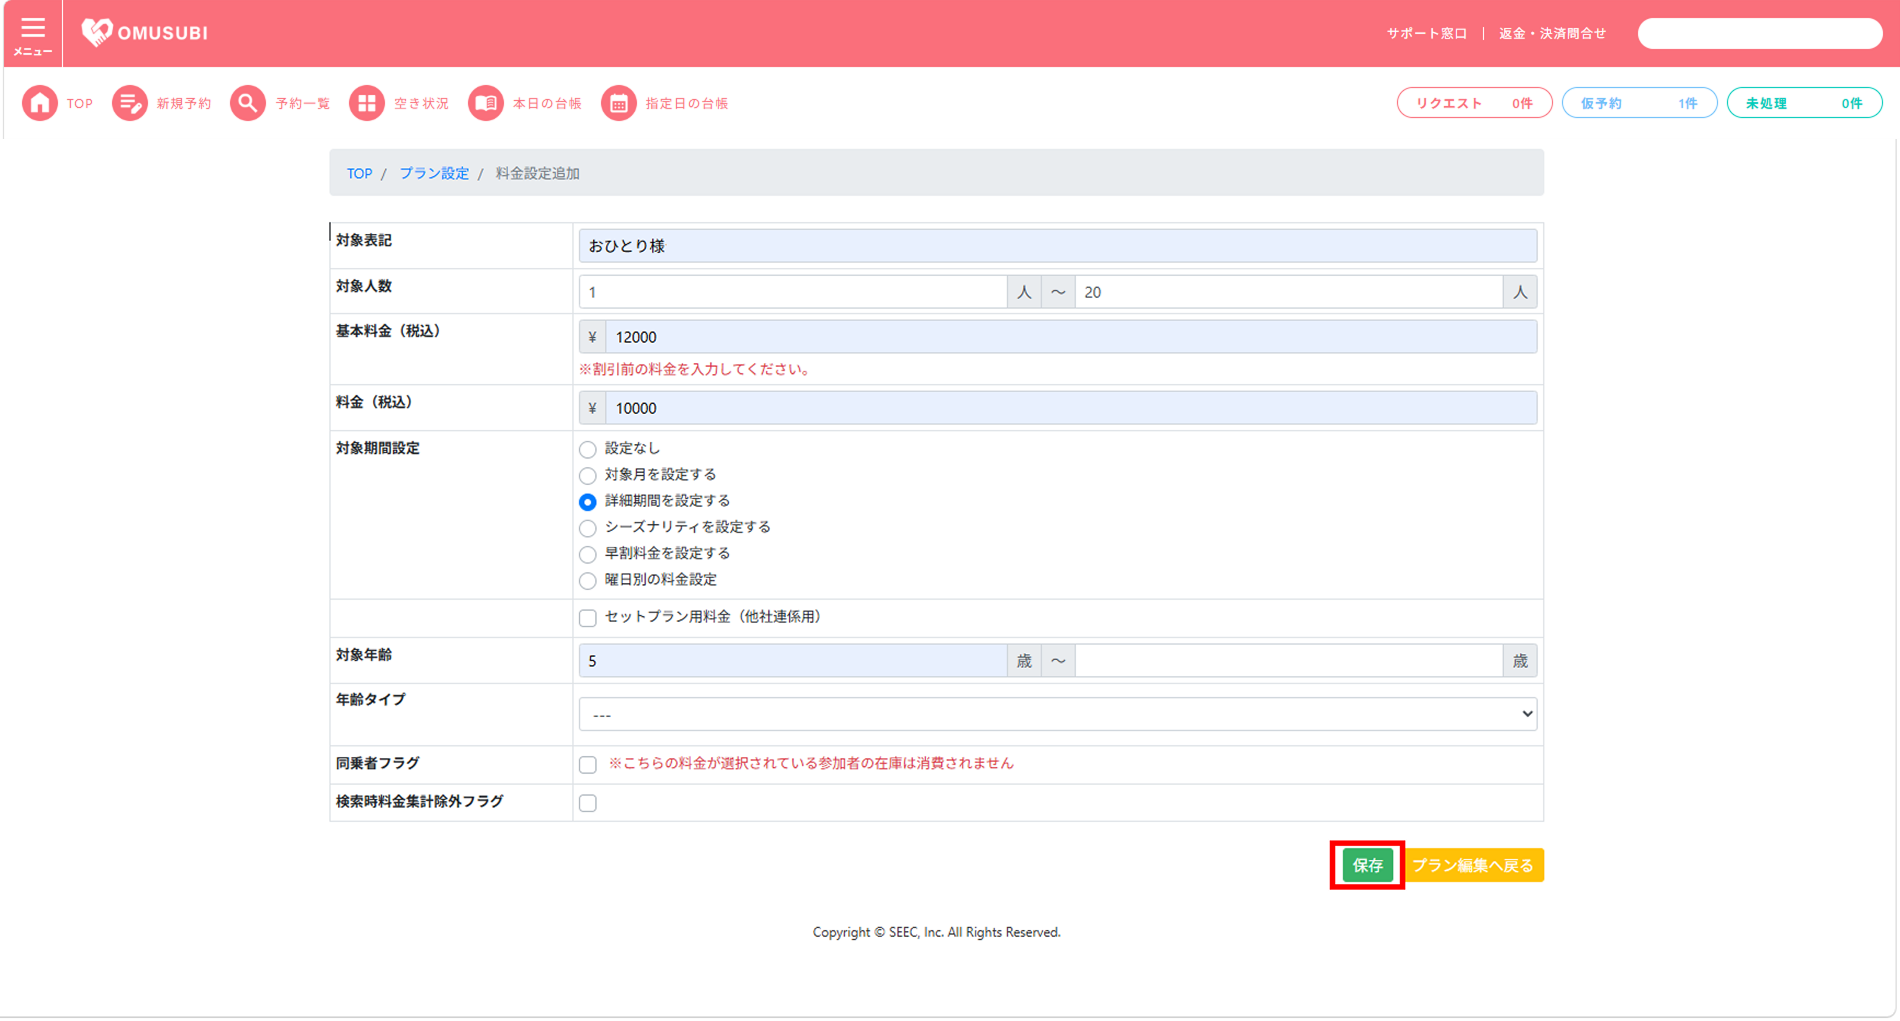The image size is (1900, 1021).
Task: Open 返金・決済問合せ link
Action: click(1552, 33)
